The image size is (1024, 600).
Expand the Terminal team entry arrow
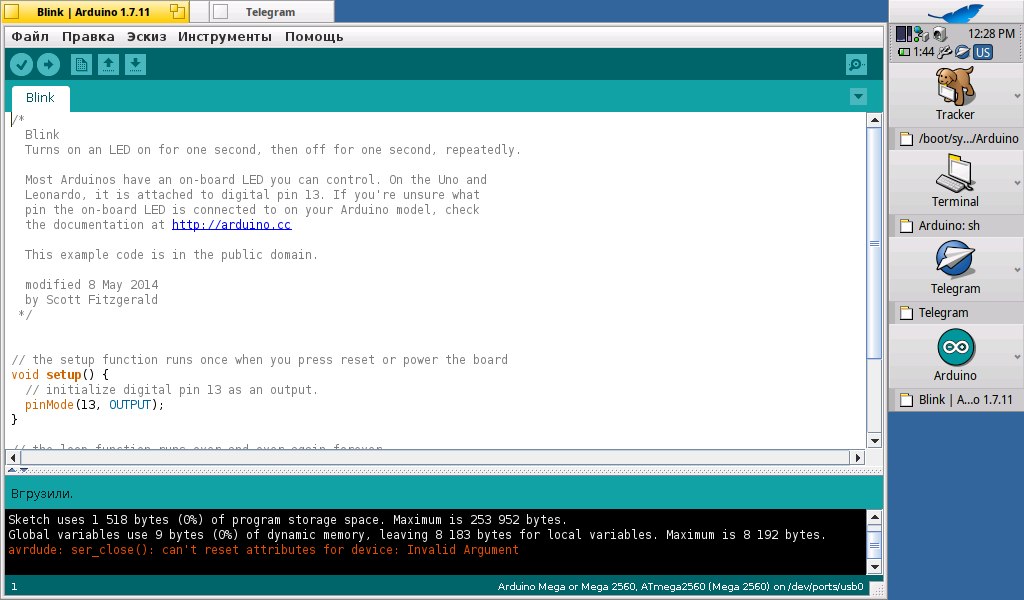1017,183
